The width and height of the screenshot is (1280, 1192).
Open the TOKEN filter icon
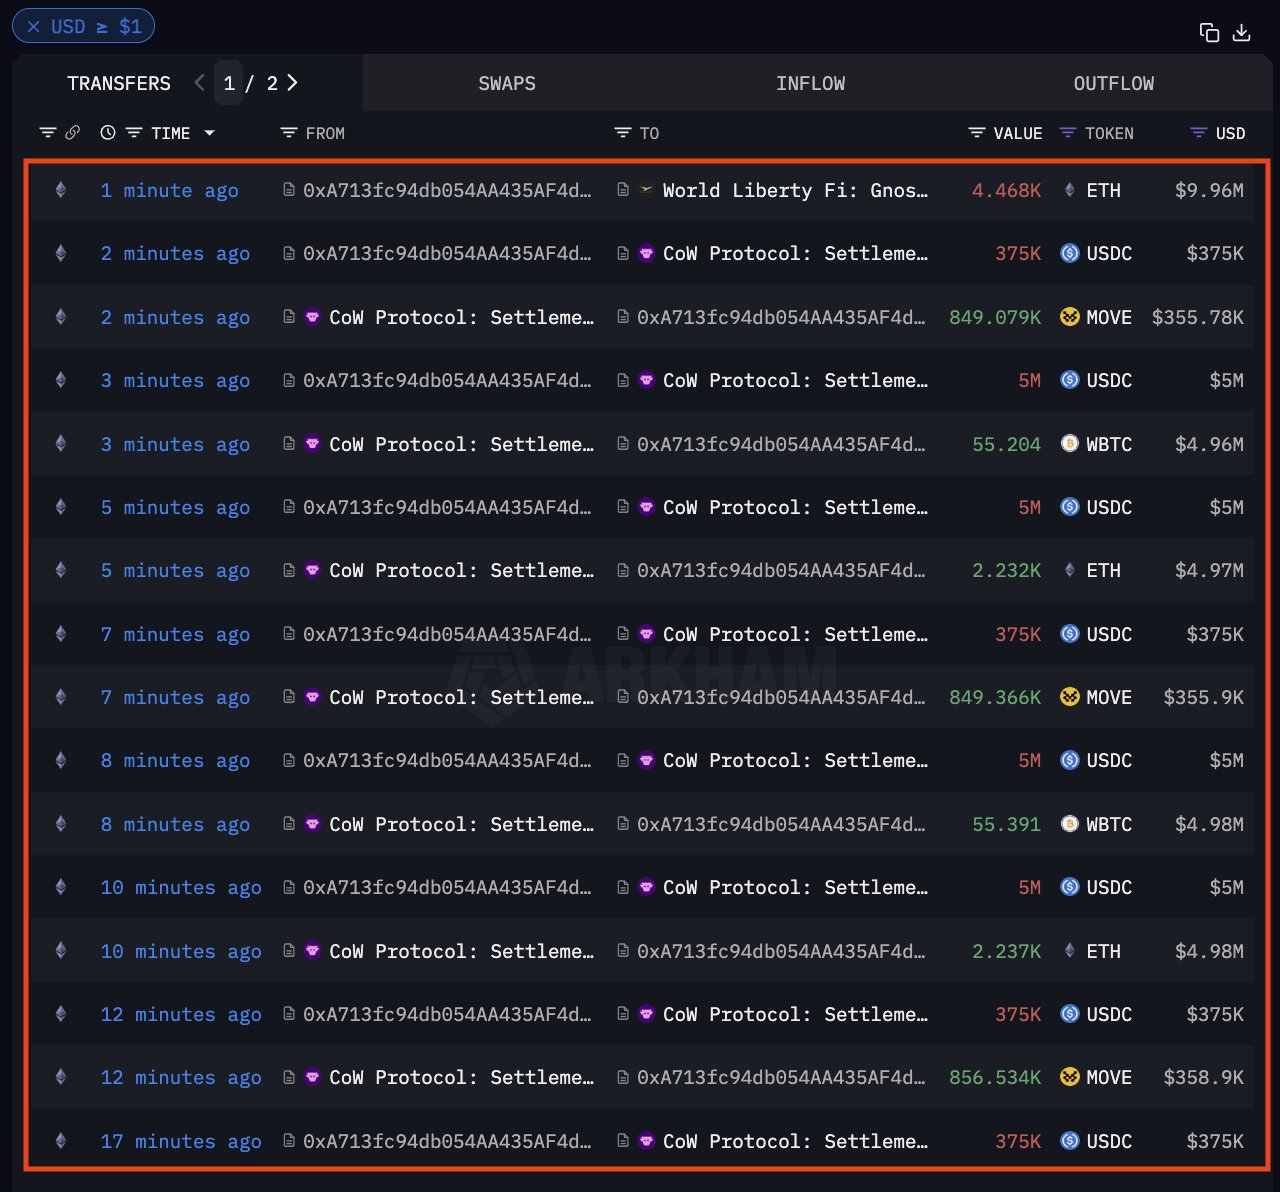click(x=1068, y=133)
